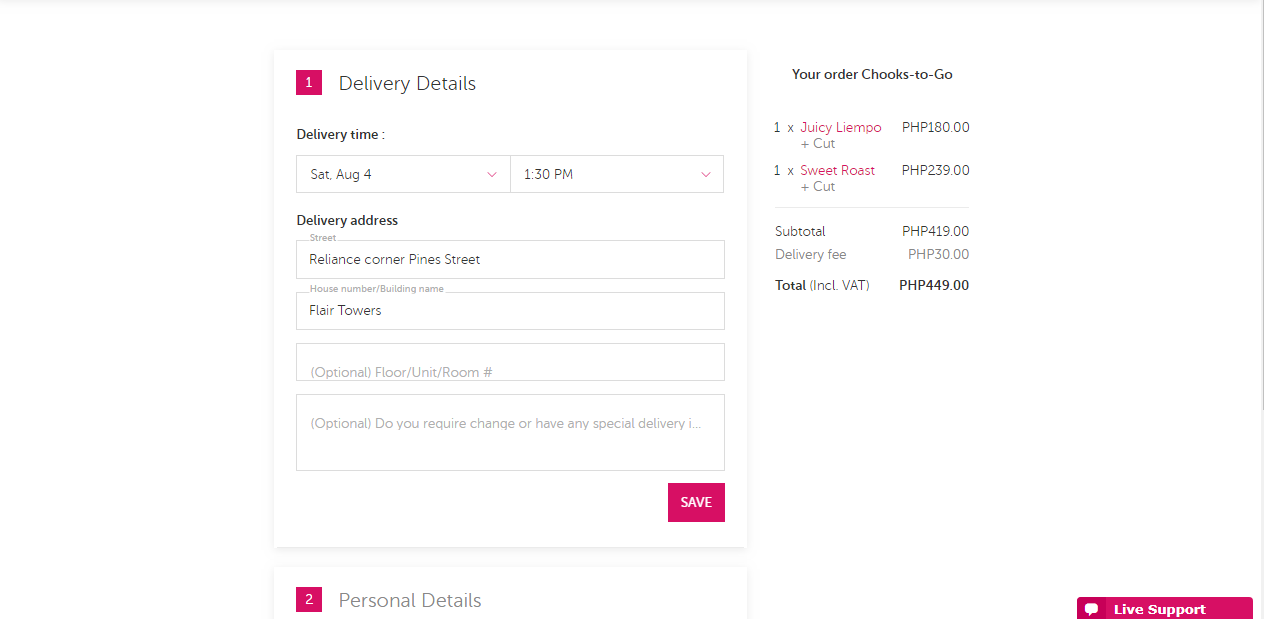Viewport: 1264px width, 619px height.
Task: Click the Sweet Roast item link
Action: [x=837, y=170]
